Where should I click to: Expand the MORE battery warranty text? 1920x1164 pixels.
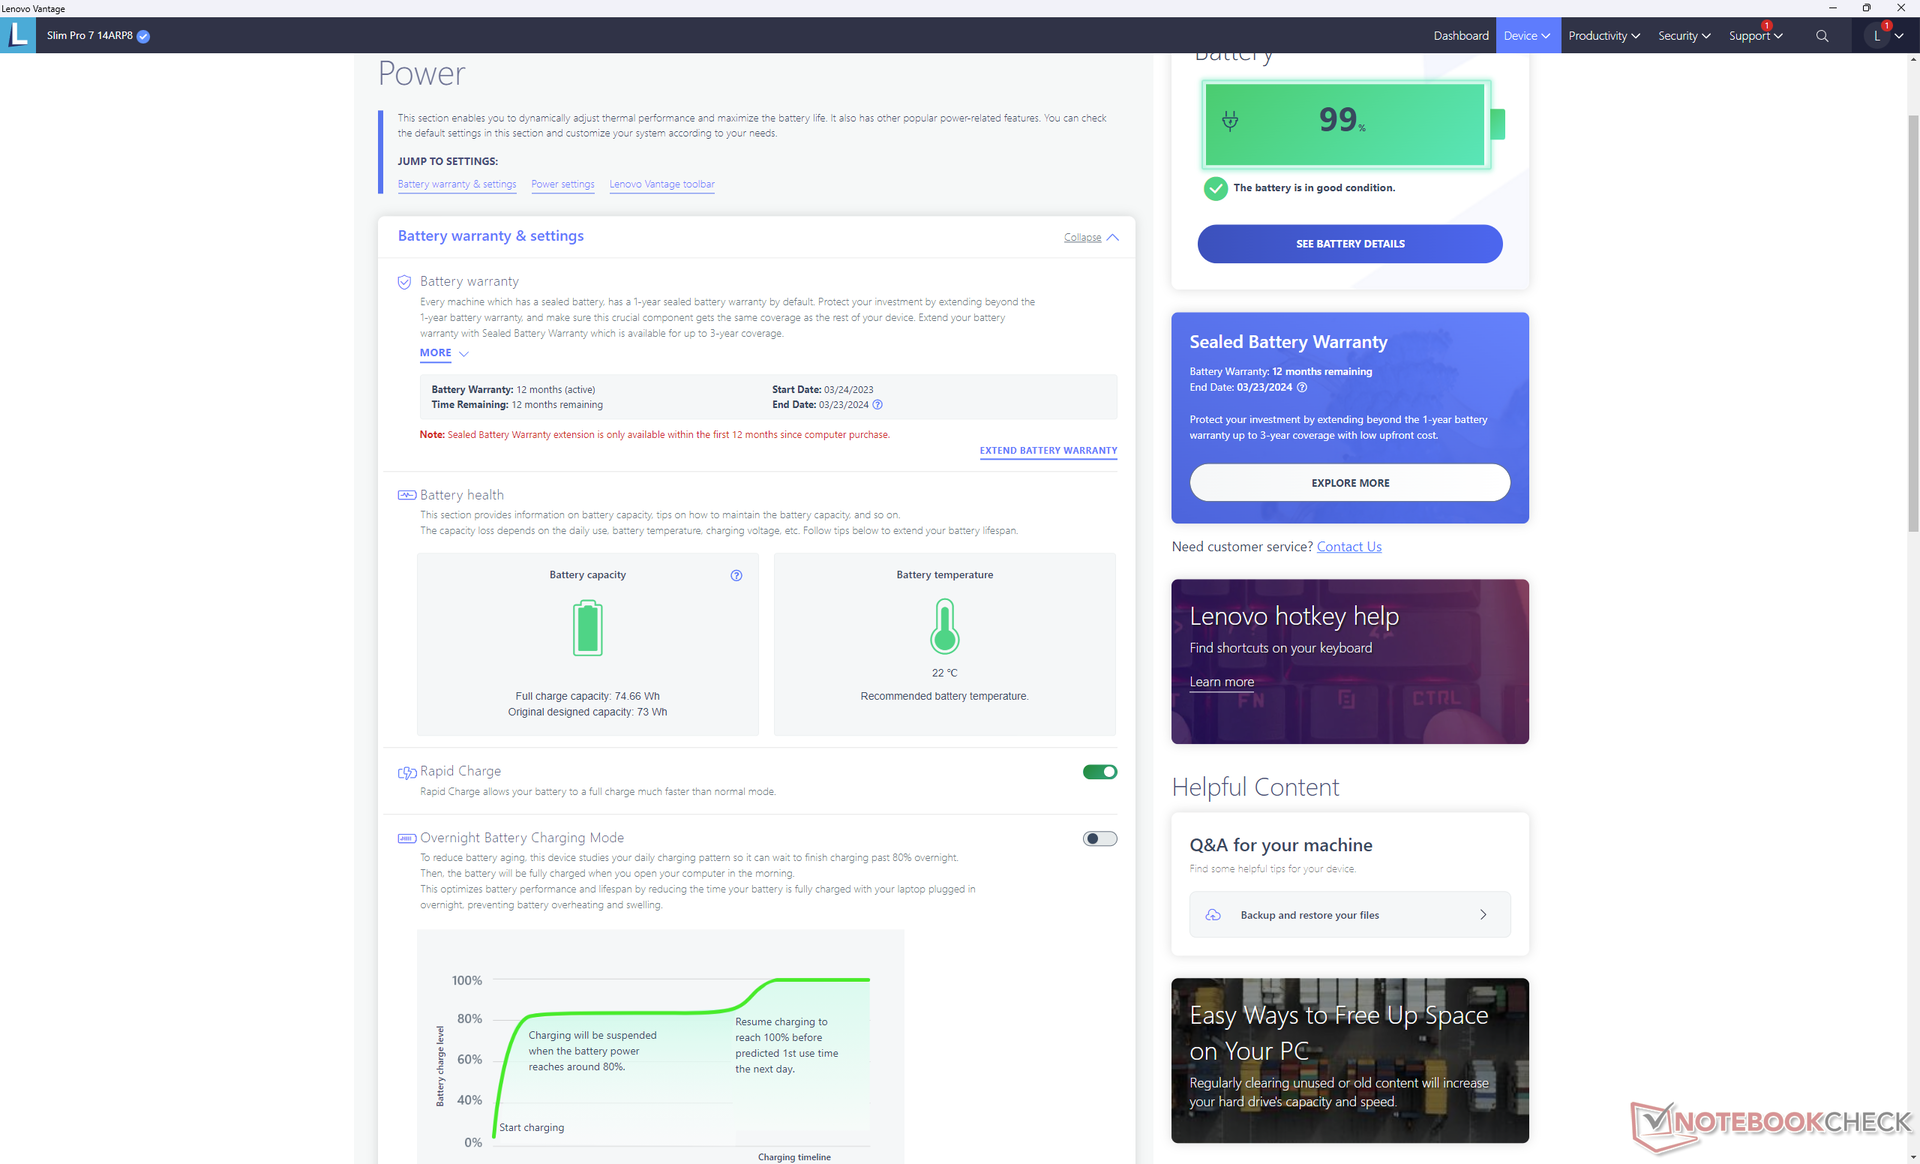444,353
